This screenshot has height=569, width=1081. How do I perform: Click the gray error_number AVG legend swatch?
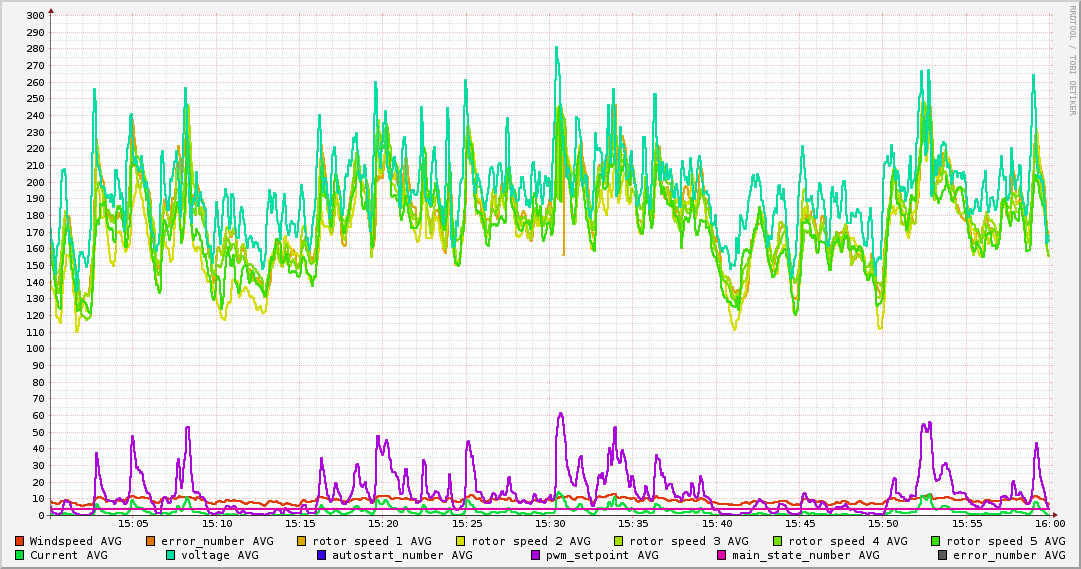[942, 555]
